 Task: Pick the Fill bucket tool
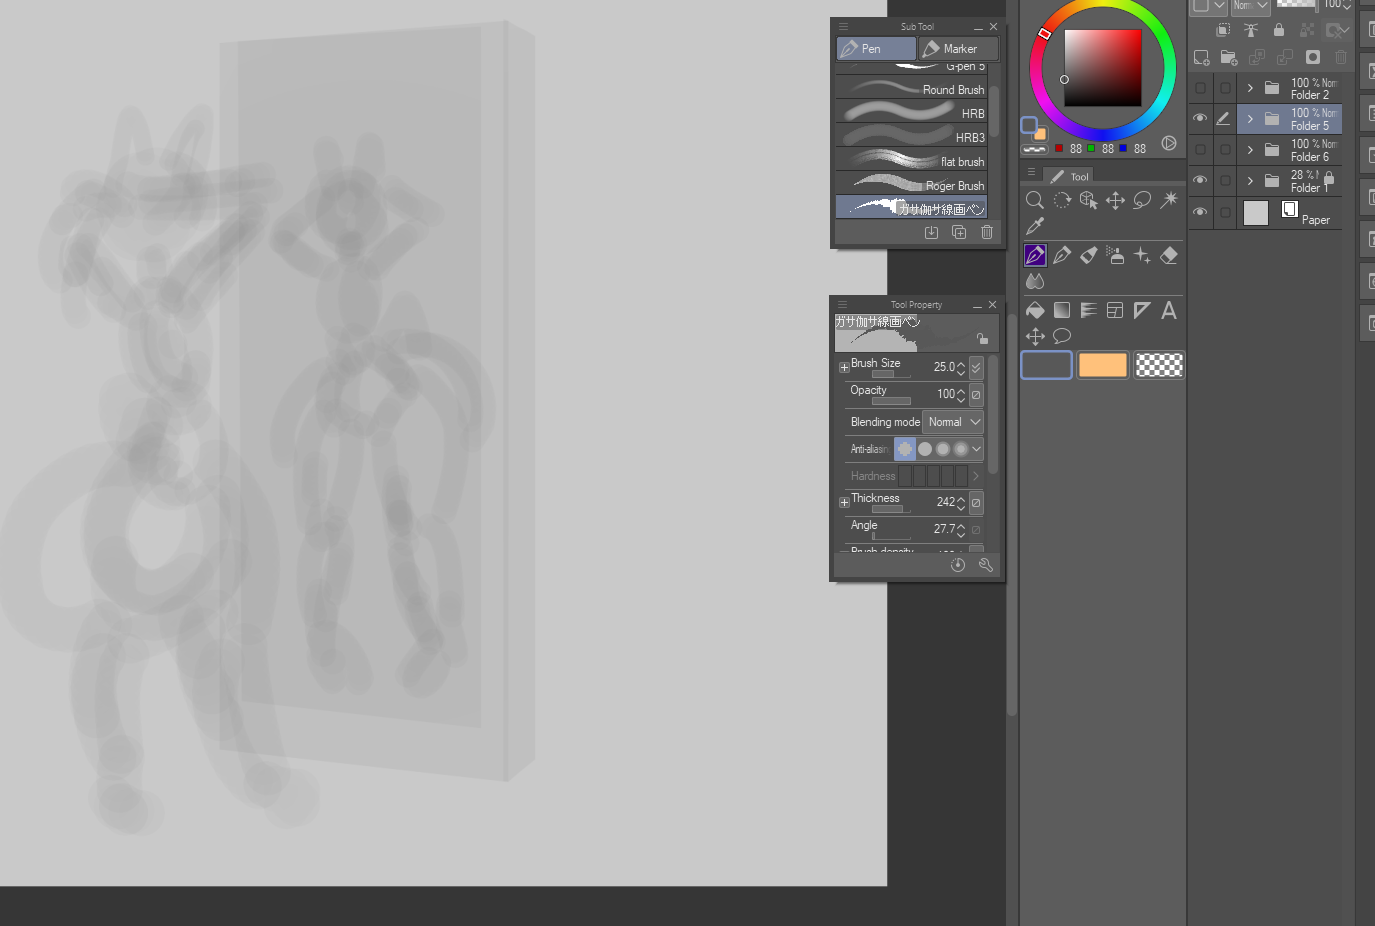pyautogui.click(x=1035, y=311)
